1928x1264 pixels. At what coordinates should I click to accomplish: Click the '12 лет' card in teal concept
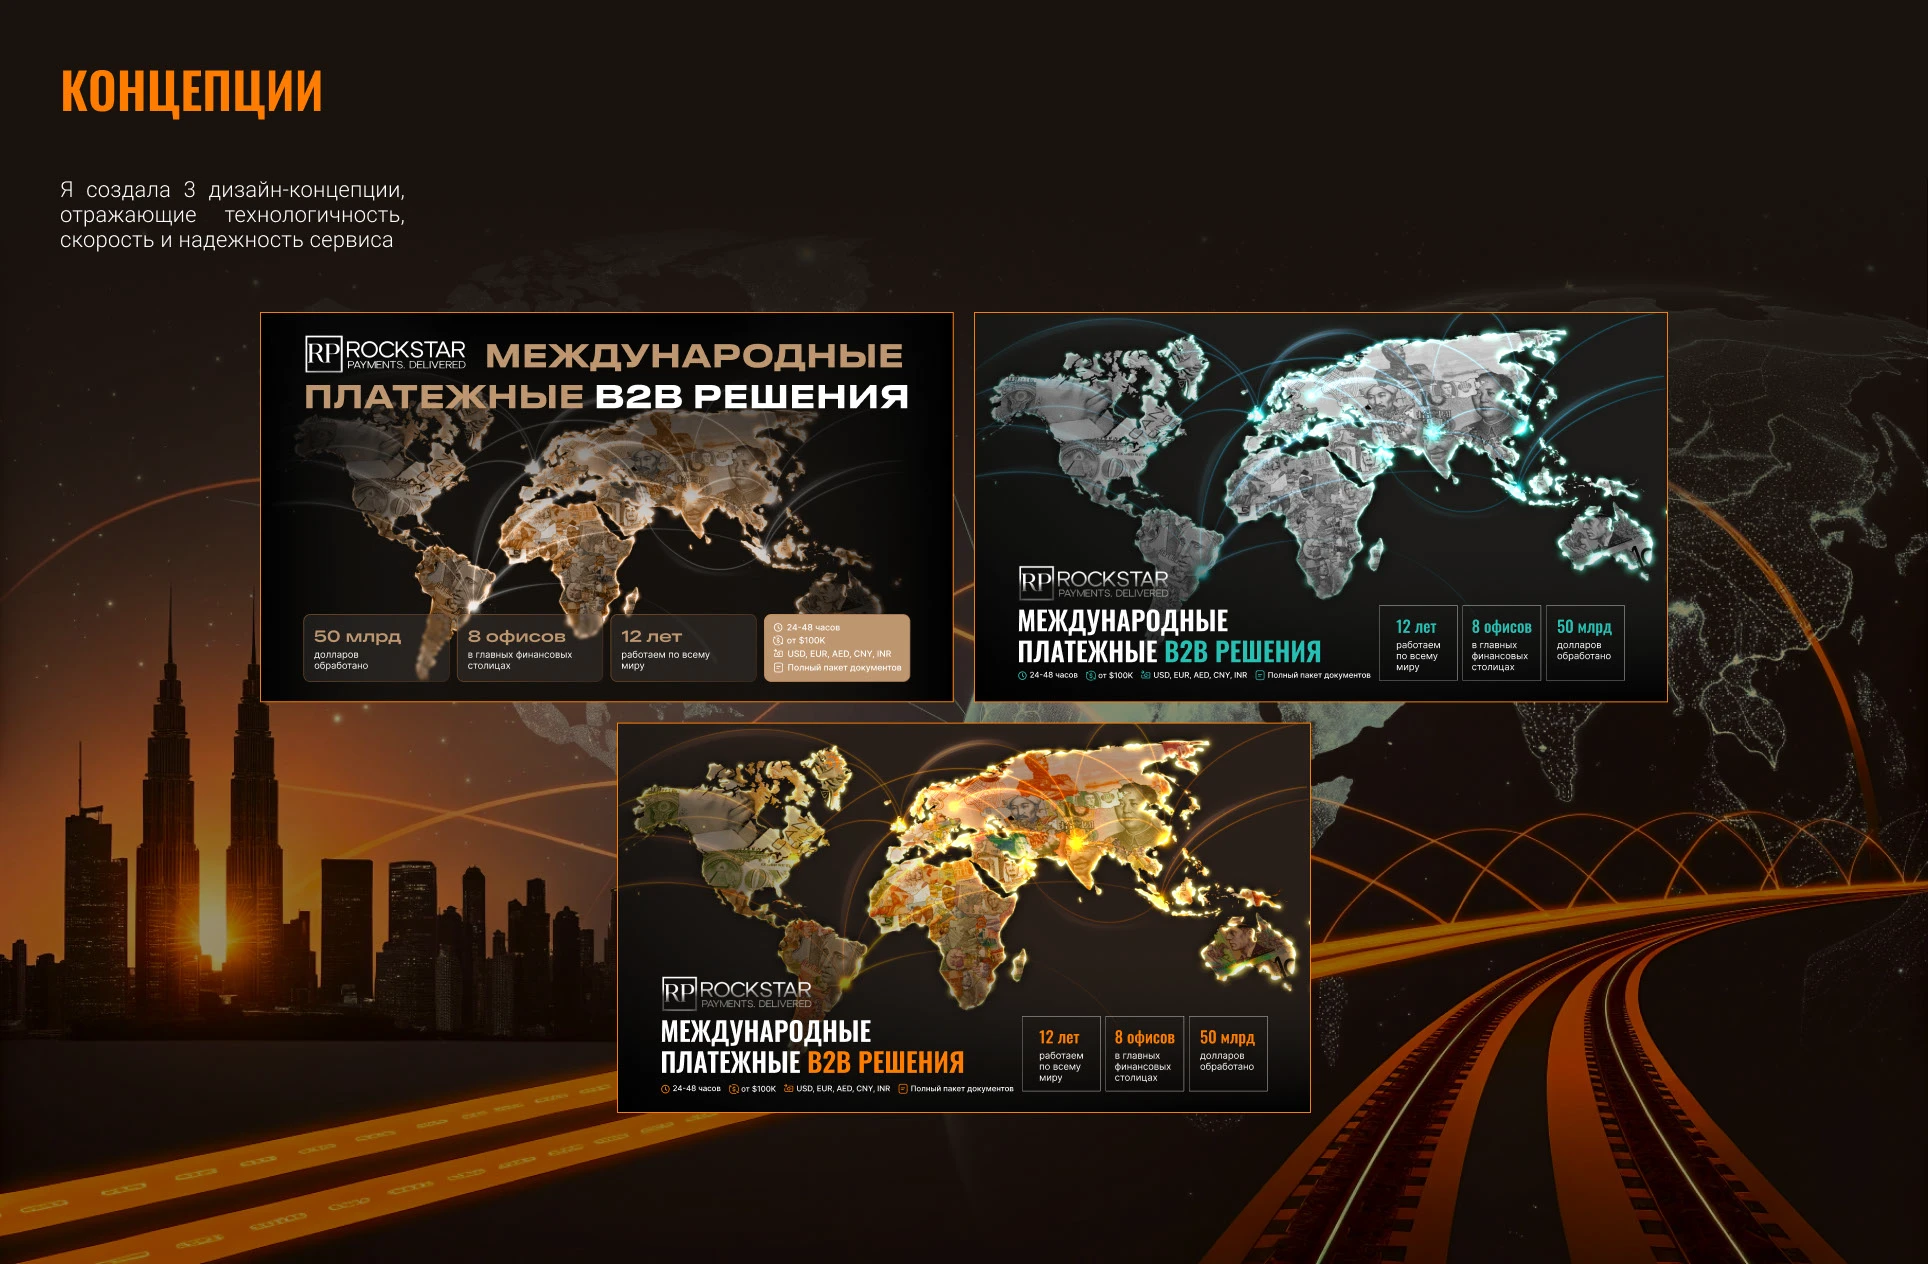pyautogui.click(x=1417, y=643)
